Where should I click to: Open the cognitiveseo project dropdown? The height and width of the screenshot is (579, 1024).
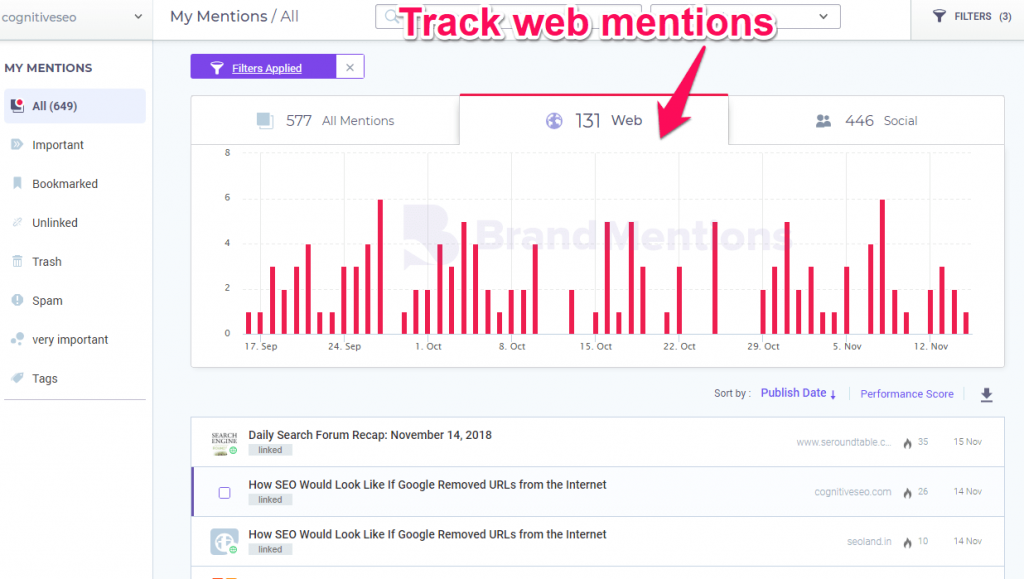(72, 17)
